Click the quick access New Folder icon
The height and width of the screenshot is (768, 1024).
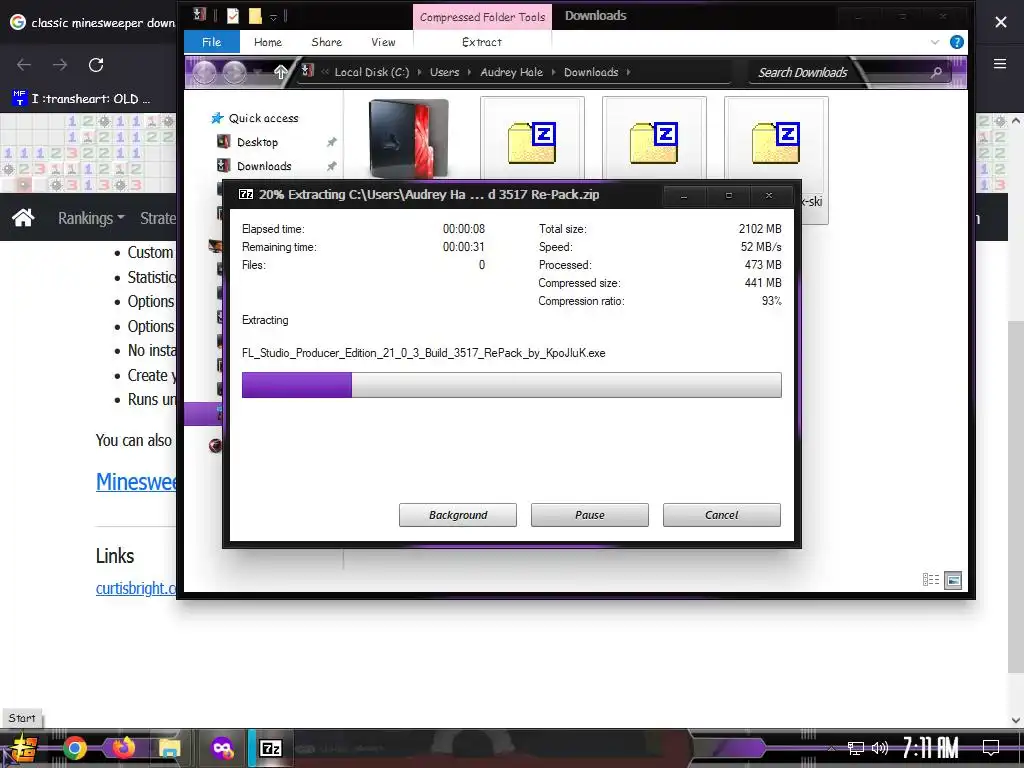coord(255,15)
